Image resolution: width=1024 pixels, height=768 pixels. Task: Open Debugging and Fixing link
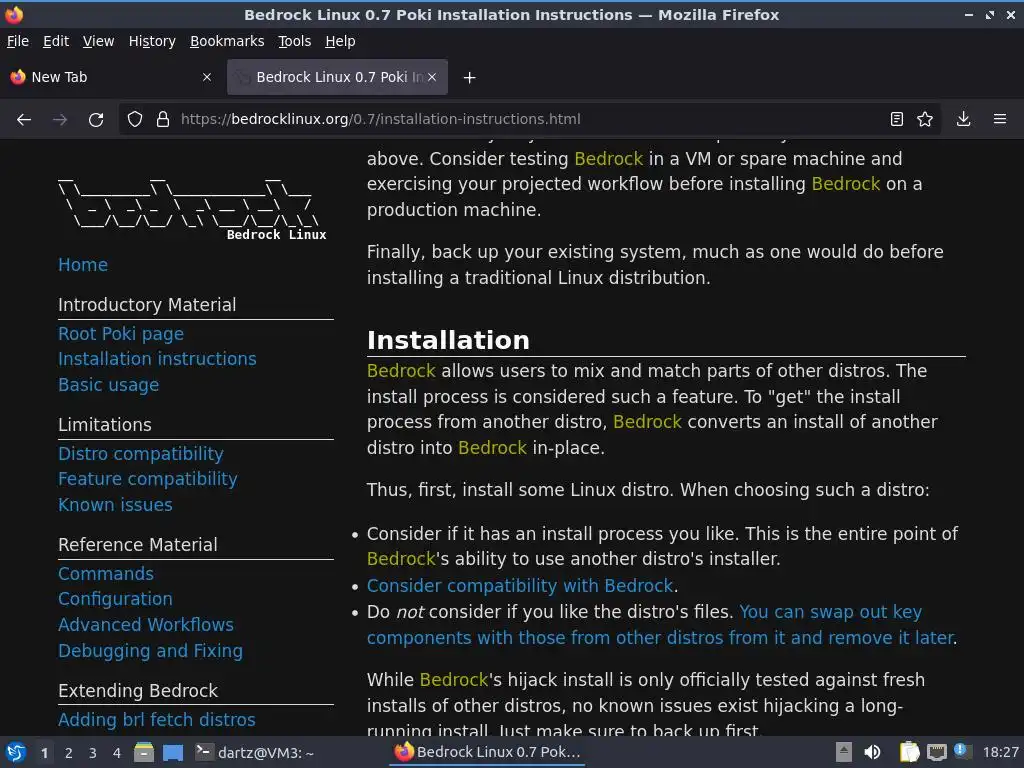coord(150,651)
